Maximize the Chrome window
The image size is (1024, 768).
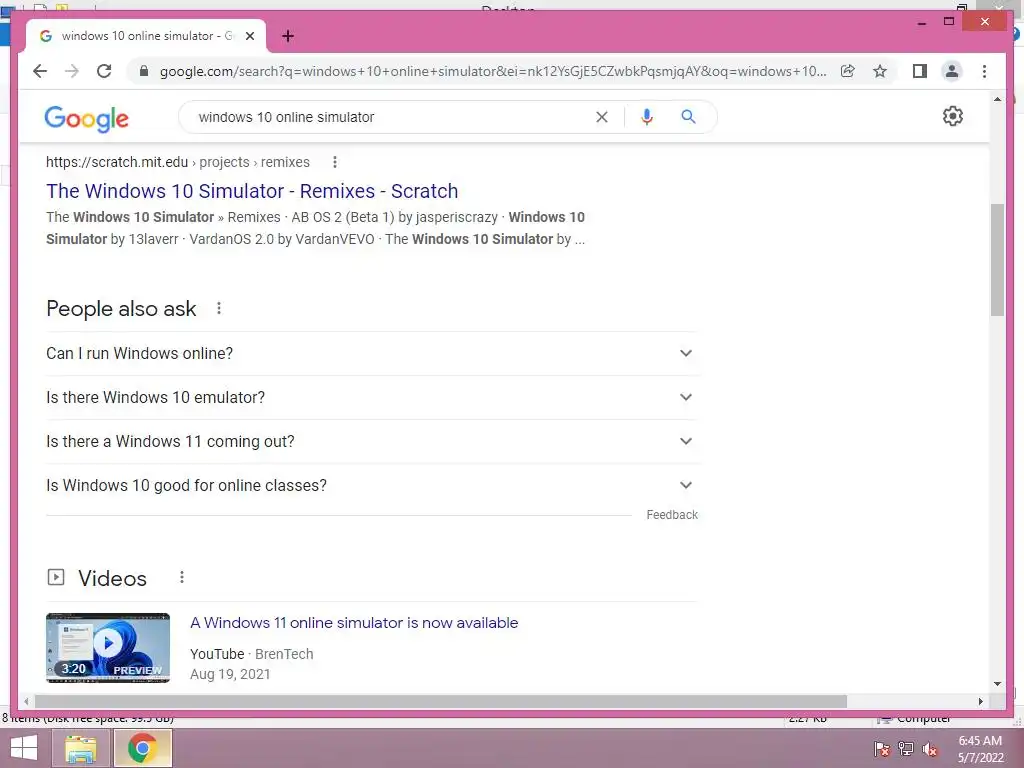(949, 22)
